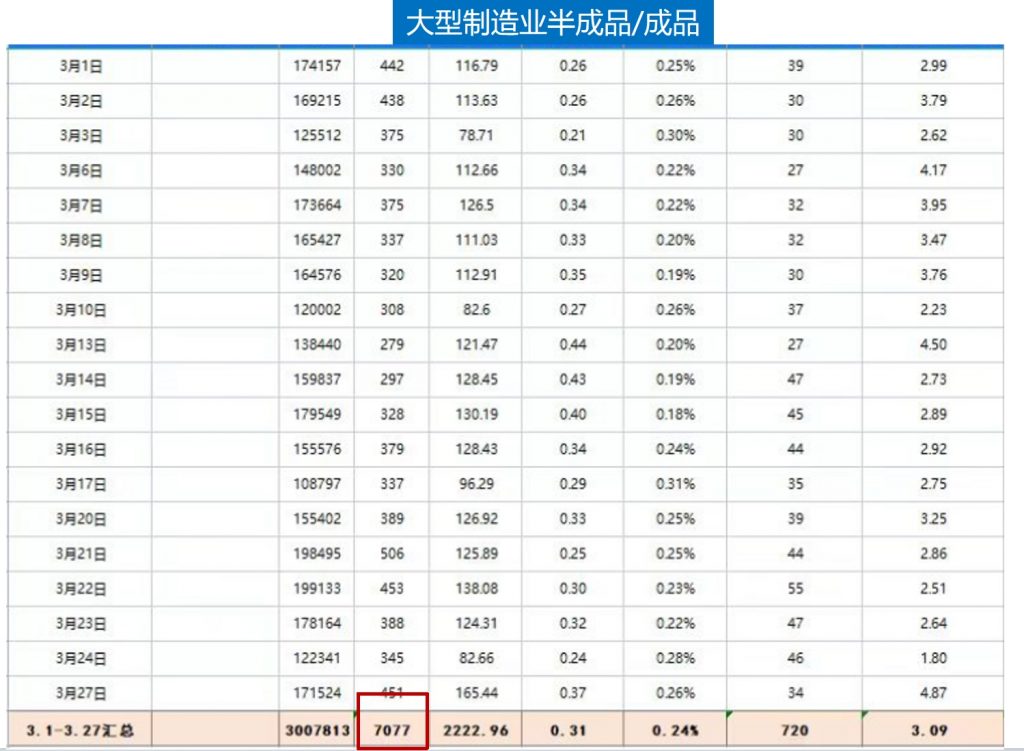Screen dimensions: 1024x751
Task: Click the value 138.08 in 3月22日 row
Action: (477, 588)
